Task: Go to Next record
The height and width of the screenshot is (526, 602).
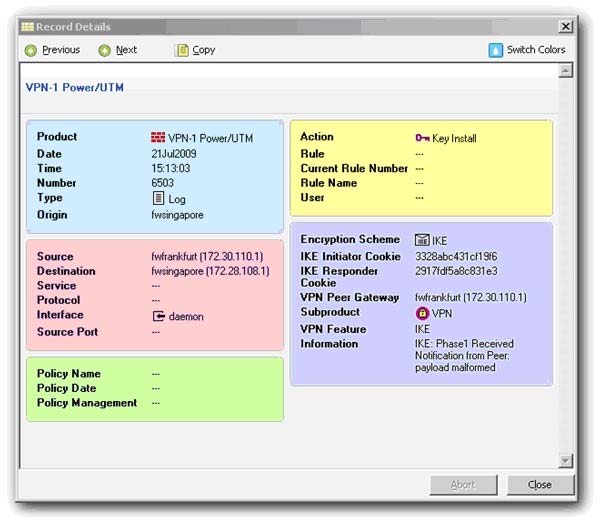Action: click(x=118, y=50)
